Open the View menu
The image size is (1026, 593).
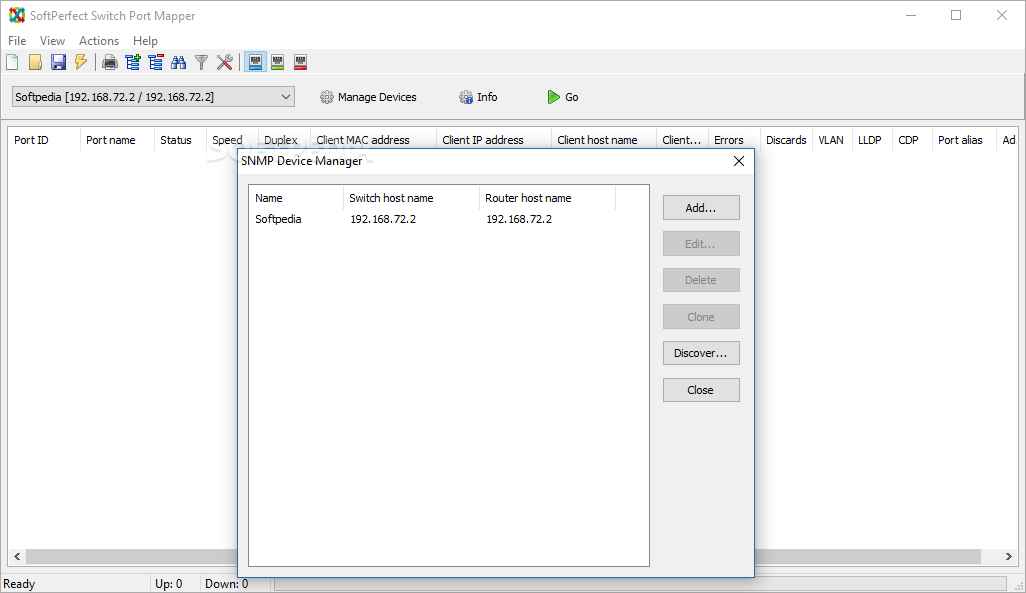[52, 41]
